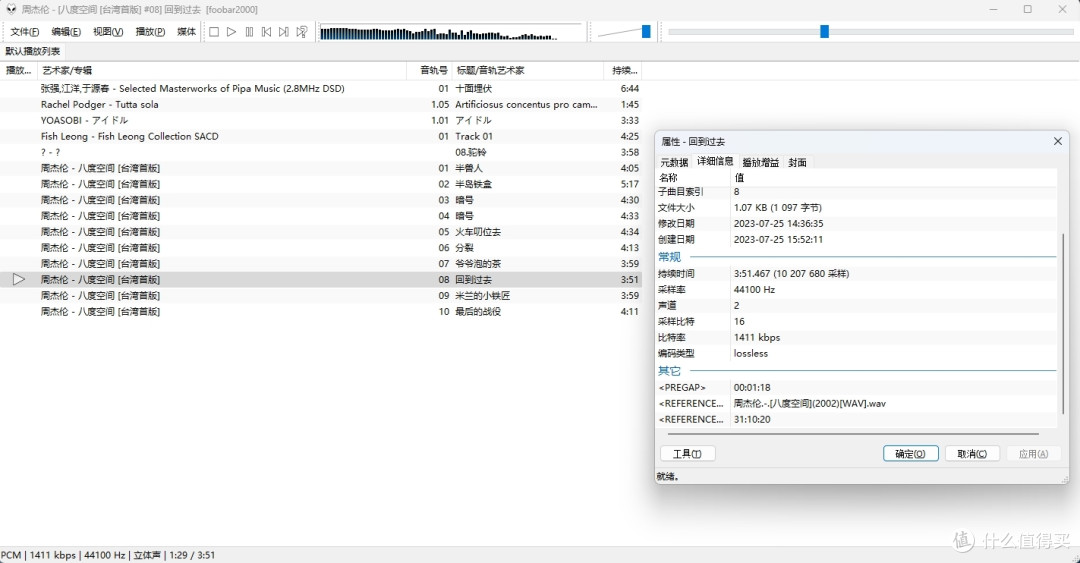Click the 修改日期 row in properties

pos(857,223)
